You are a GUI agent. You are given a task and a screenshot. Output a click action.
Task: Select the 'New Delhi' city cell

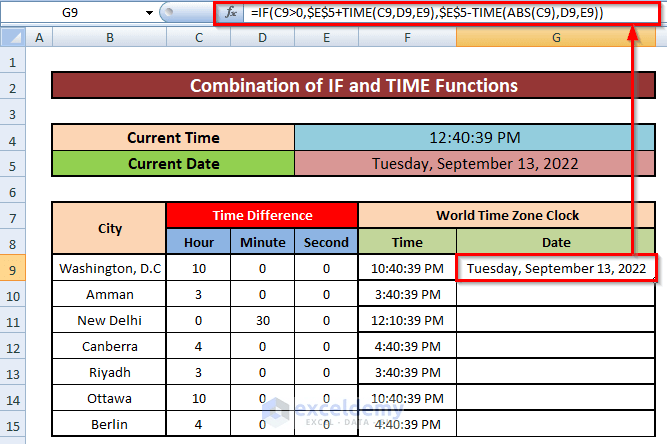pyautogui.click(x=109, y=320)
